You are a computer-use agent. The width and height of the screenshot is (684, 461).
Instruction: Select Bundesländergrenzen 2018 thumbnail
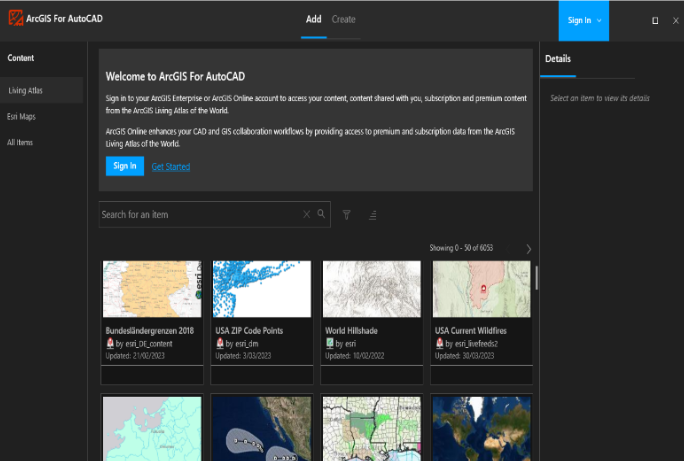152,289
